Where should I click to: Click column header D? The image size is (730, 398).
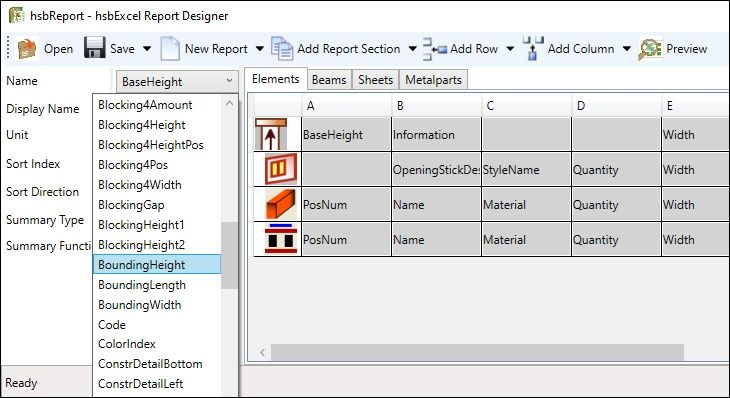pos(616,106)
